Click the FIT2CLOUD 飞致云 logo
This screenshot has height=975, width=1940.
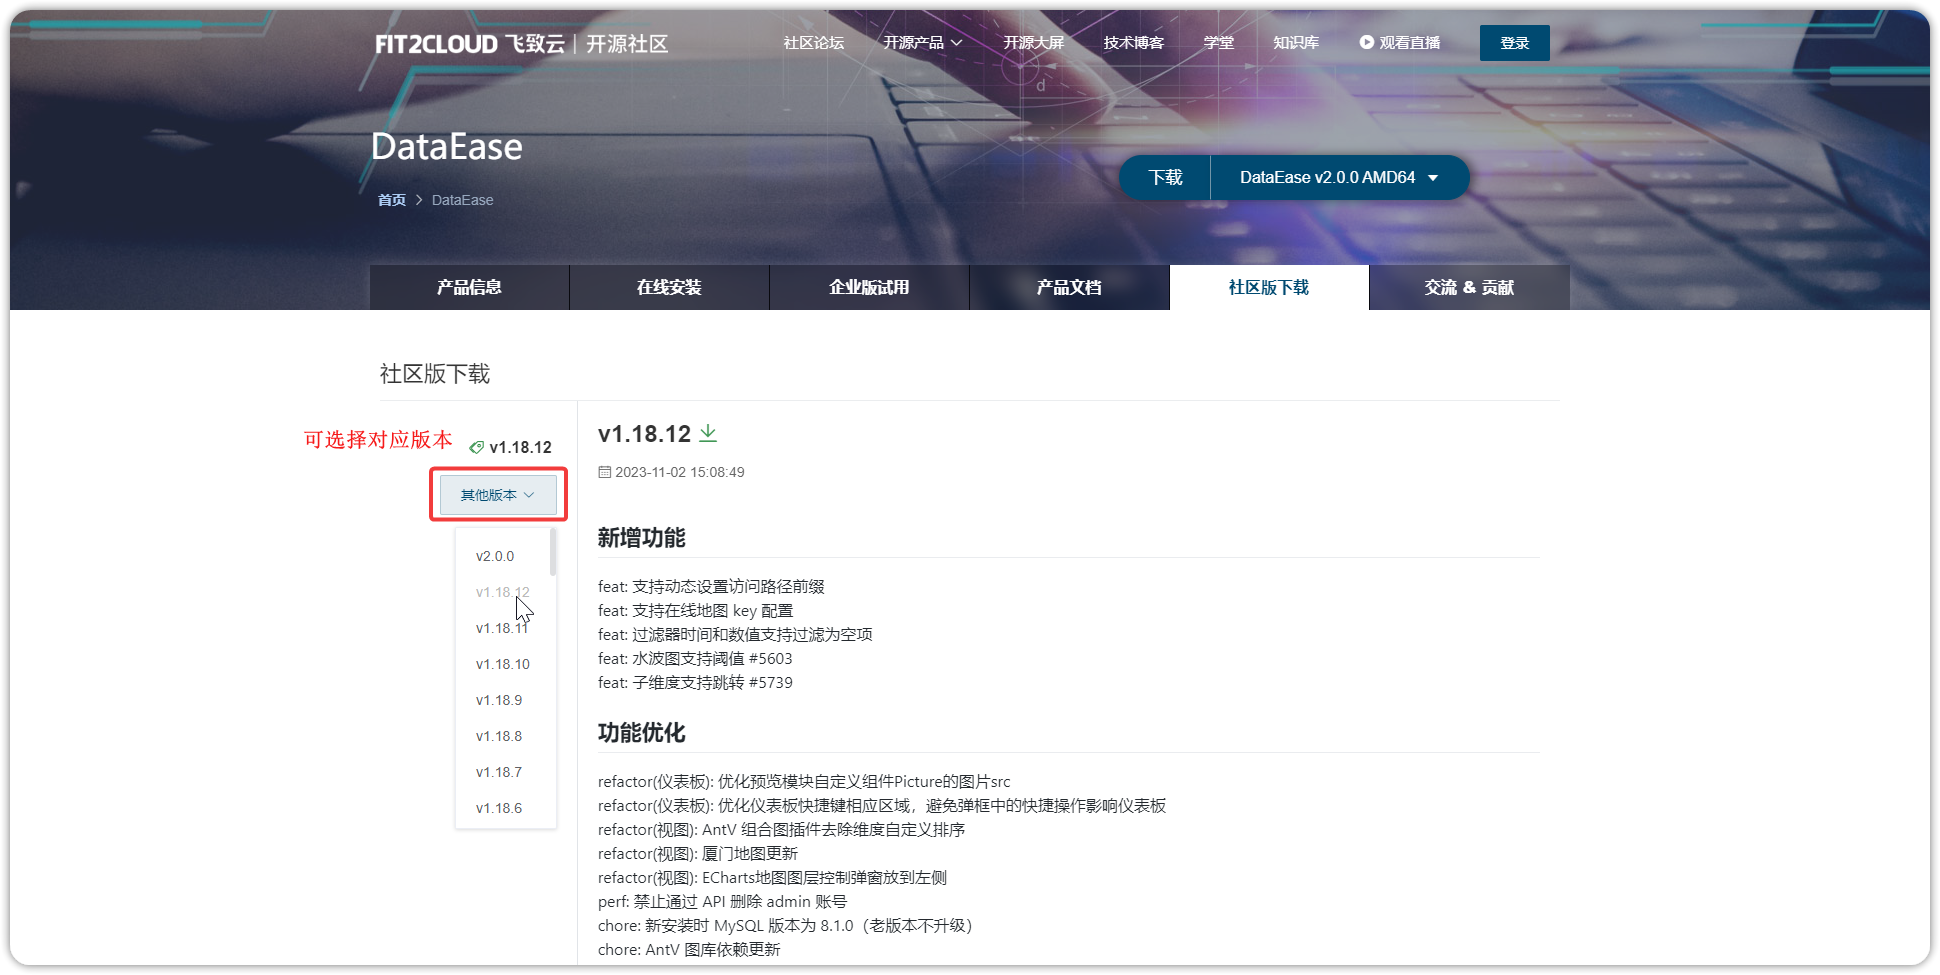[468, 43]
